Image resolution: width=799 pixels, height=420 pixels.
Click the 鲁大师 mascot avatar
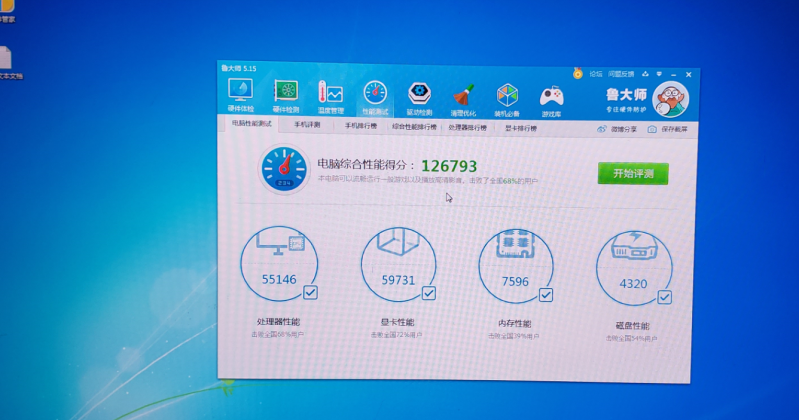(671, 99)
